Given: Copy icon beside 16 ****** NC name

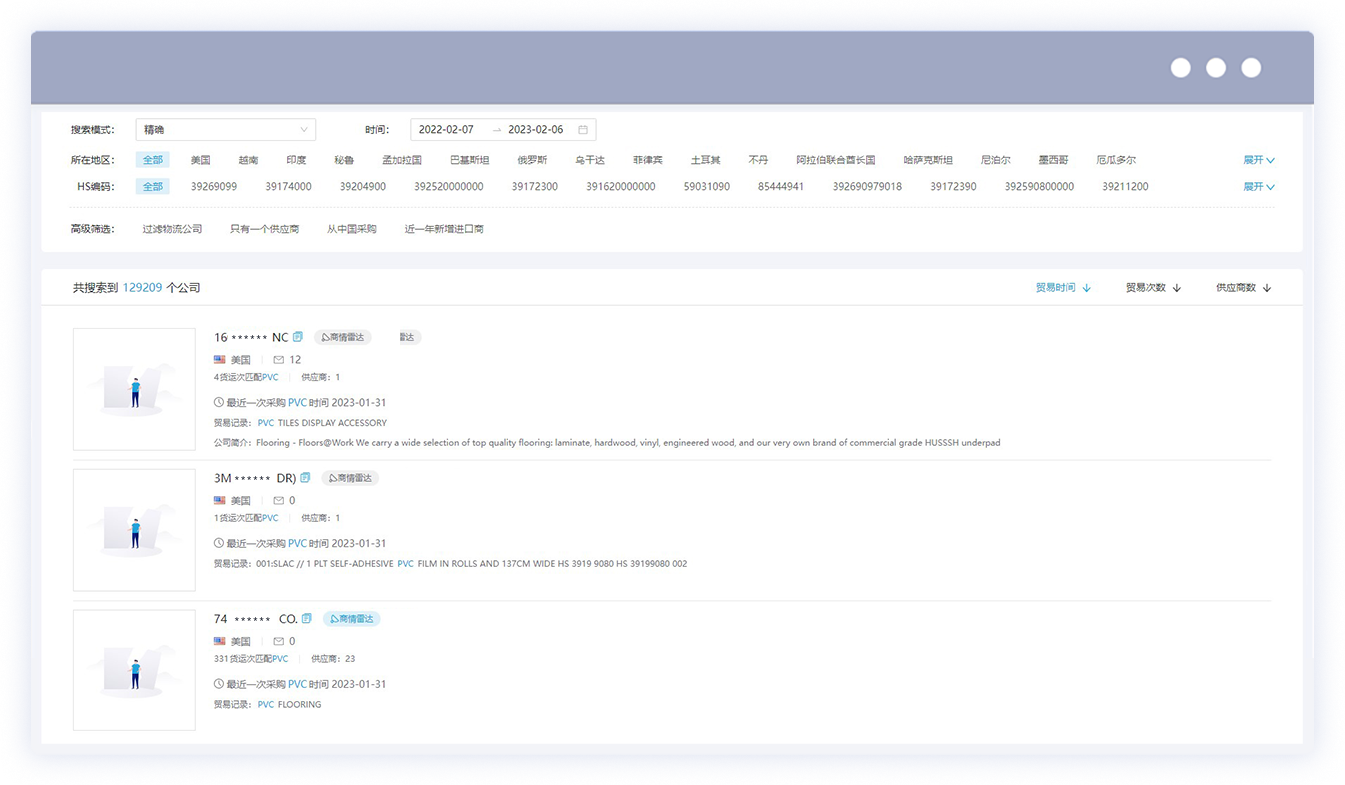Looking at the screenshot, I should point(298,337).
